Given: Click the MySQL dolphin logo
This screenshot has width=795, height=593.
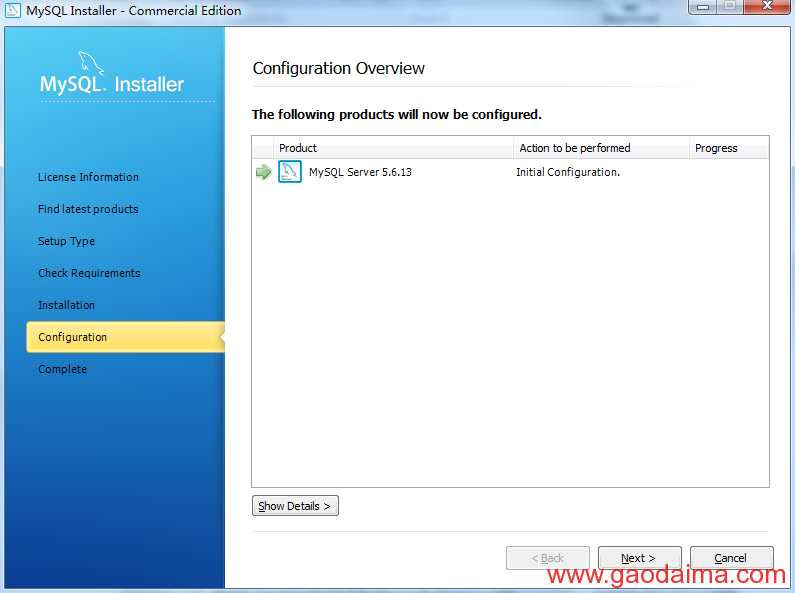Looking at the screenshot, I should (x=91, y=63).
